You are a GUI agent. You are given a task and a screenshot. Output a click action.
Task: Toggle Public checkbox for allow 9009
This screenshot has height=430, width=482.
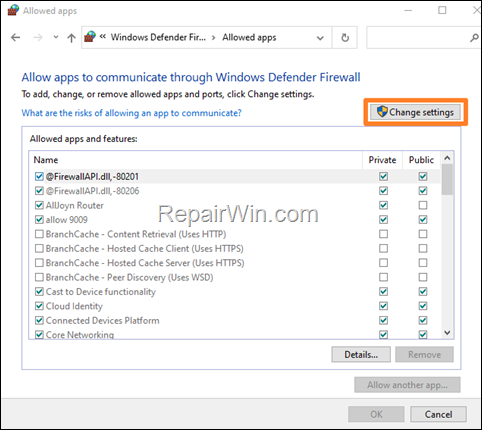click(423, 220)
